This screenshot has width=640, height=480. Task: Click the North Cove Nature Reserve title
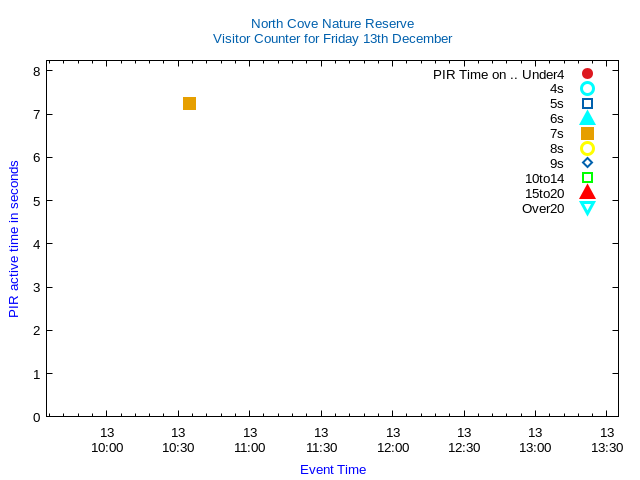point(332,23)
